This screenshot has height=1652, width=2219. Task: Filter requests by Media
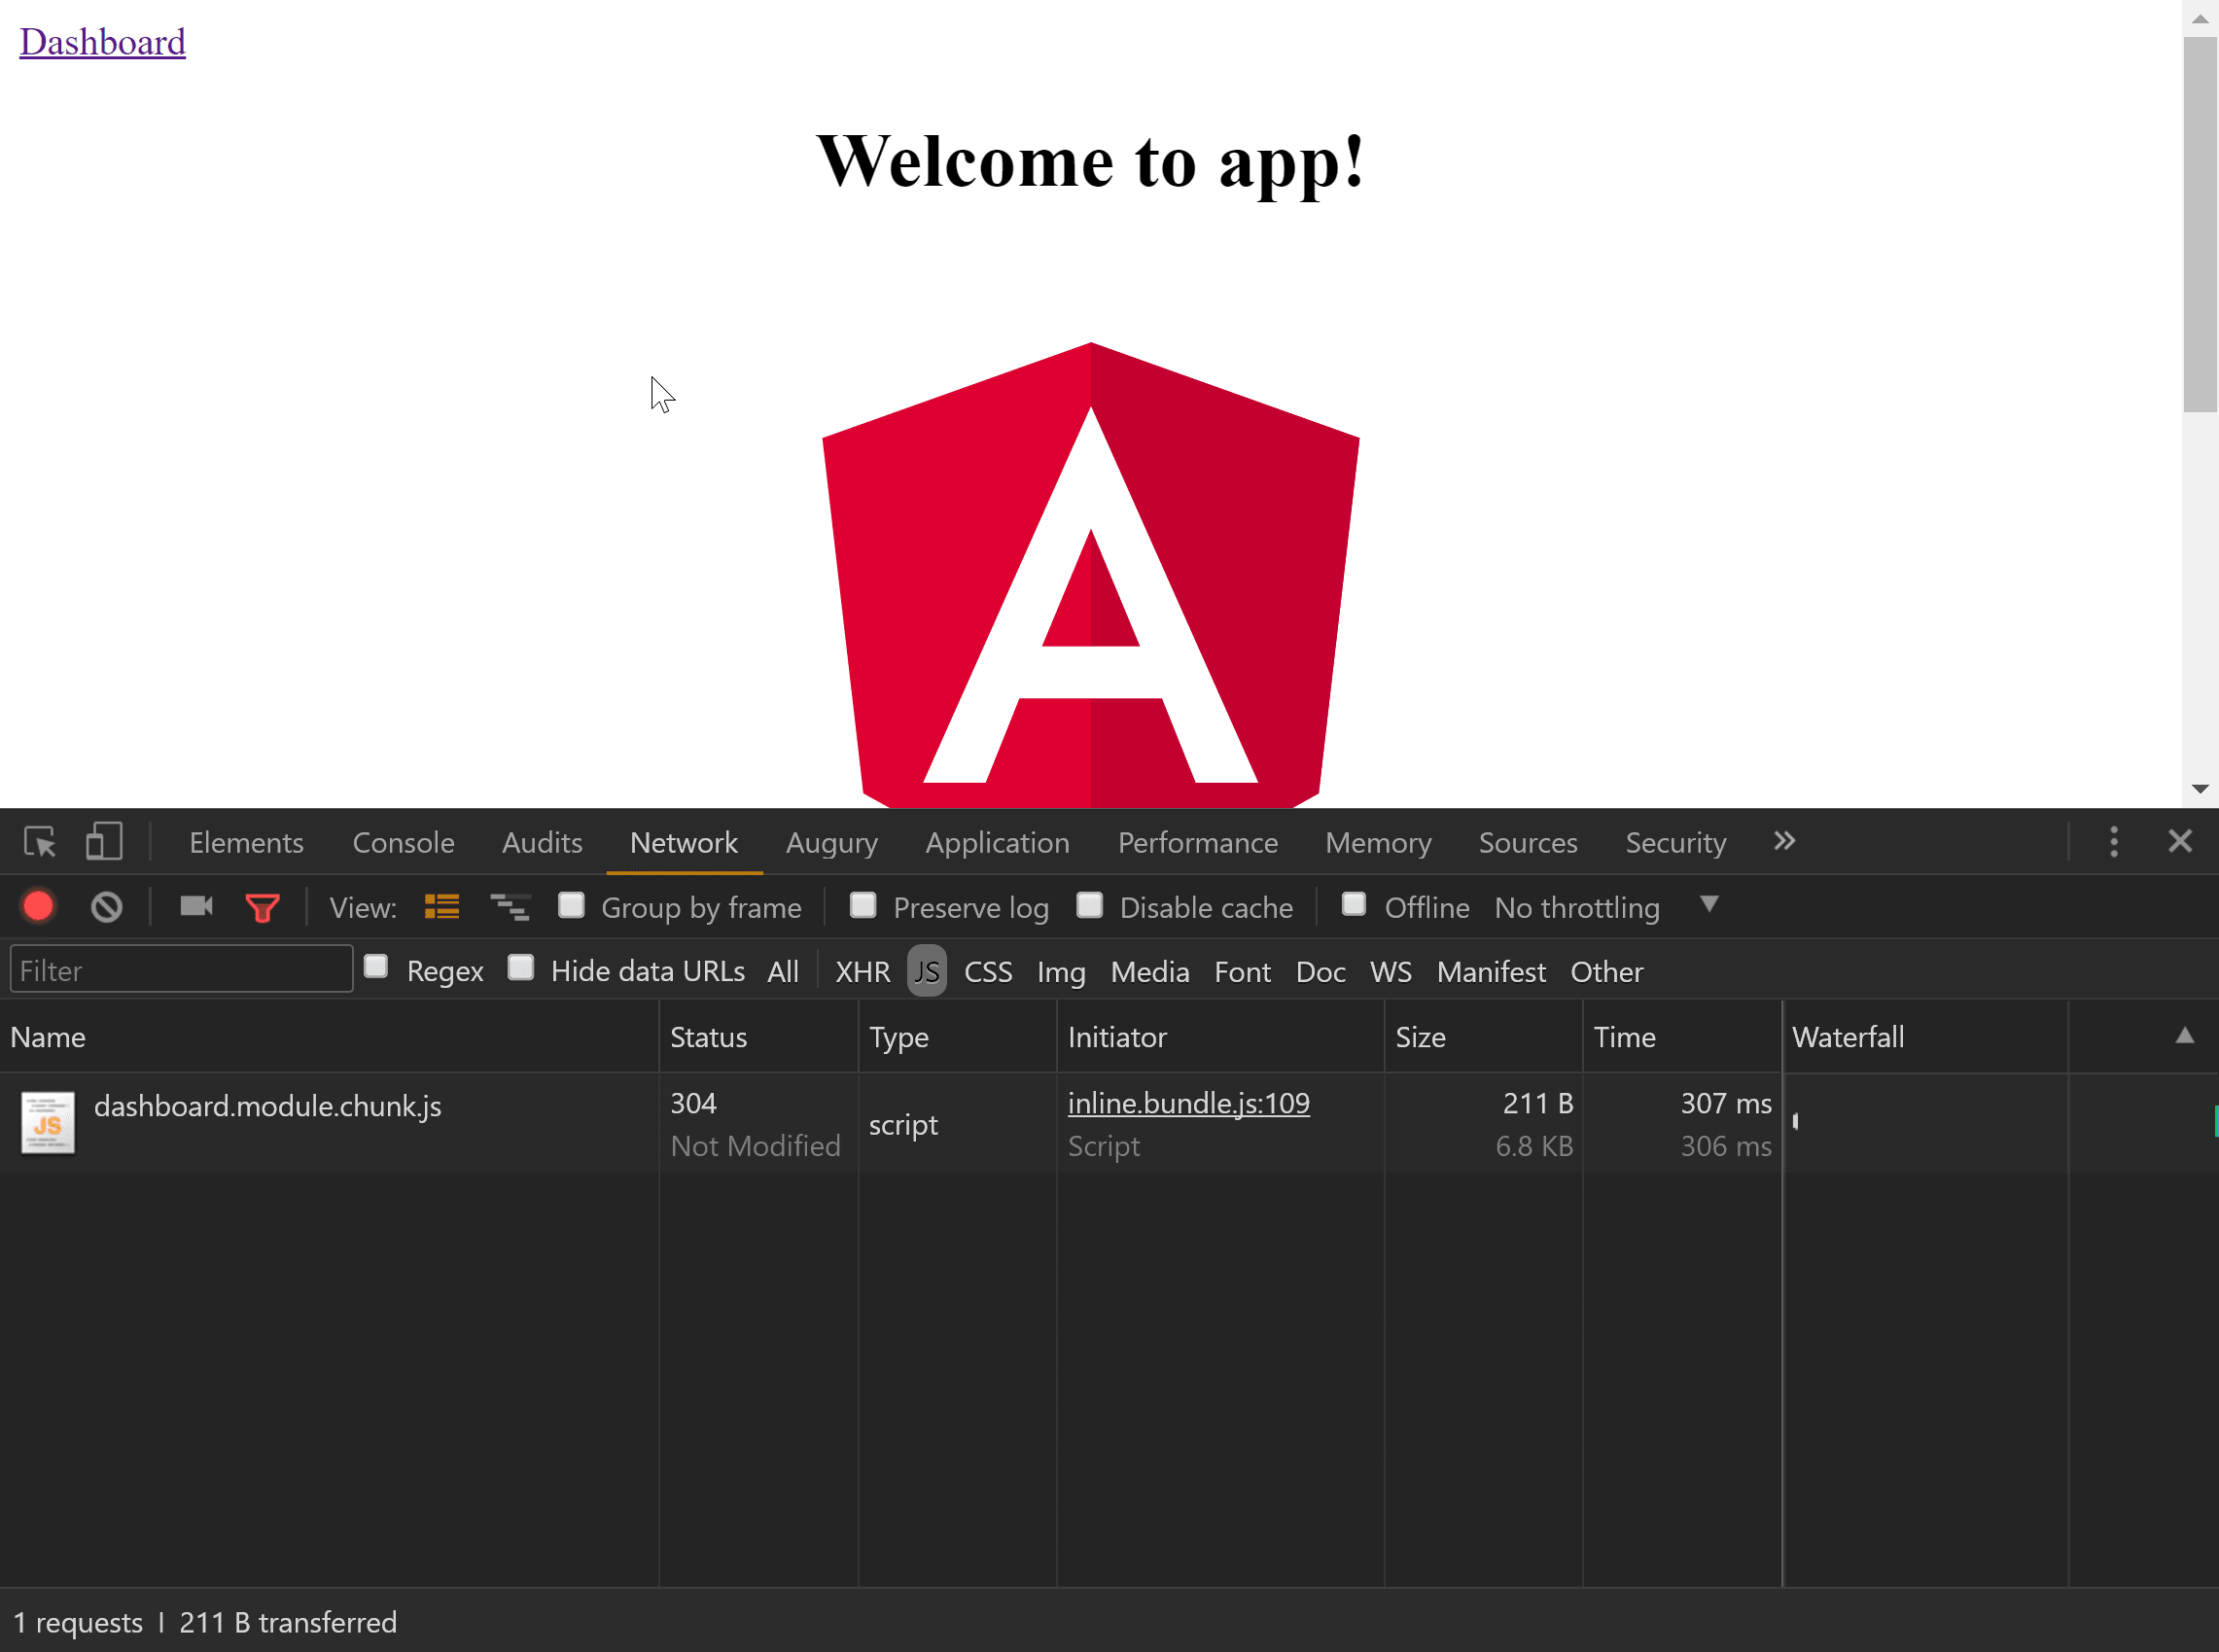(x=1150, y=972)
